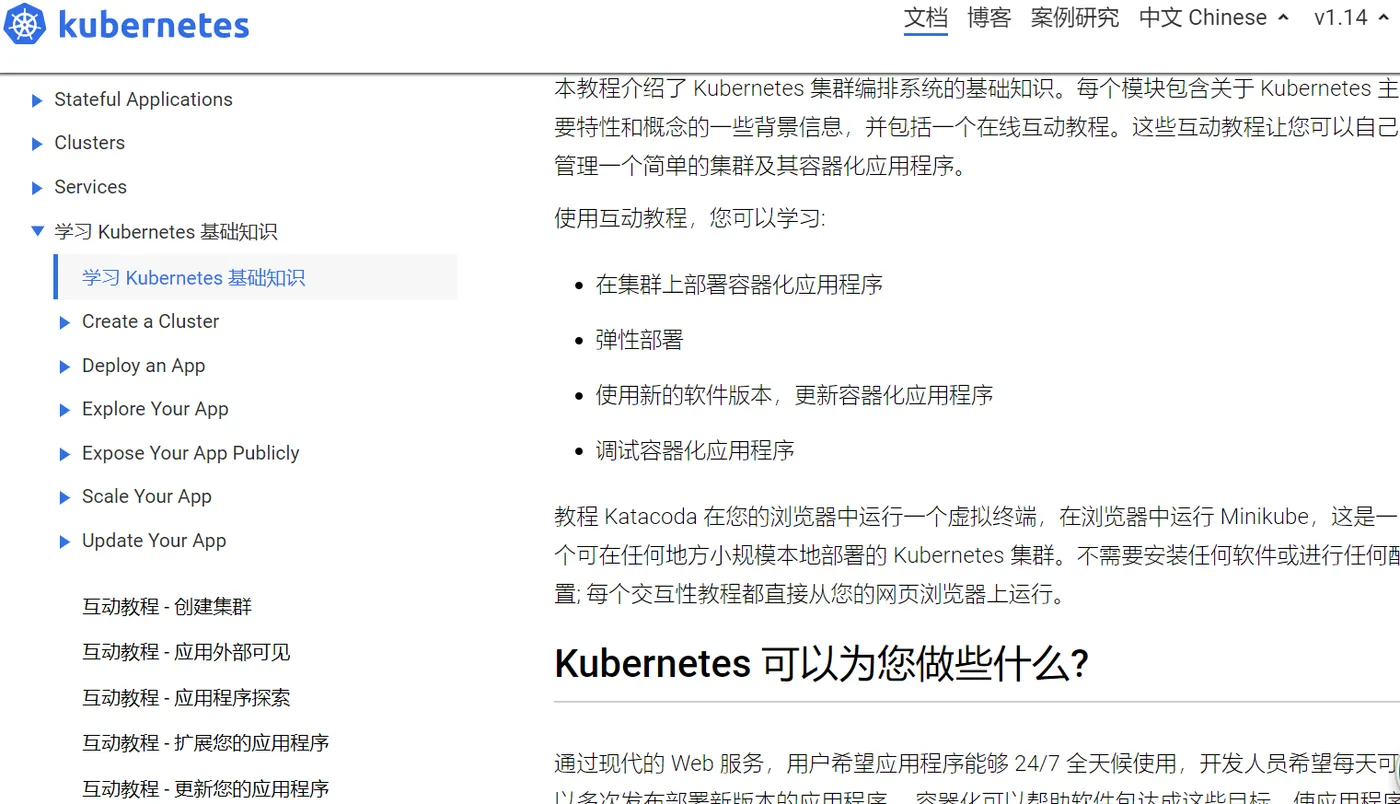This screenshot has height=804, width=1400.
Task: Click the heading Kubernetes 可以为您做些什么?
Action: click(x=821, y=663)
